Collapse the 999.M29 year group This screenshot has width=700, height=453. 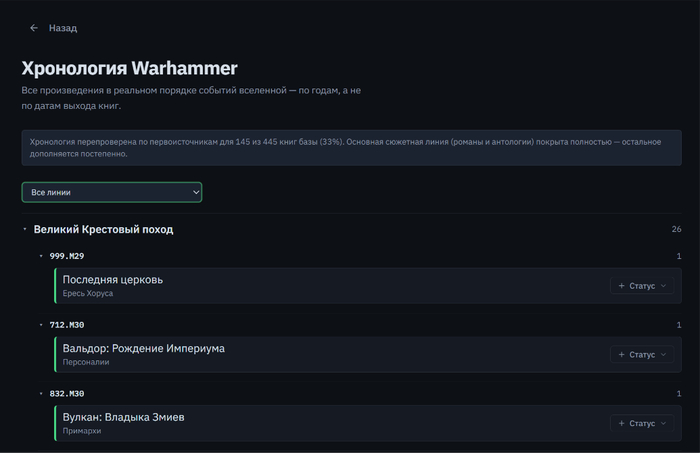[41, 256]
